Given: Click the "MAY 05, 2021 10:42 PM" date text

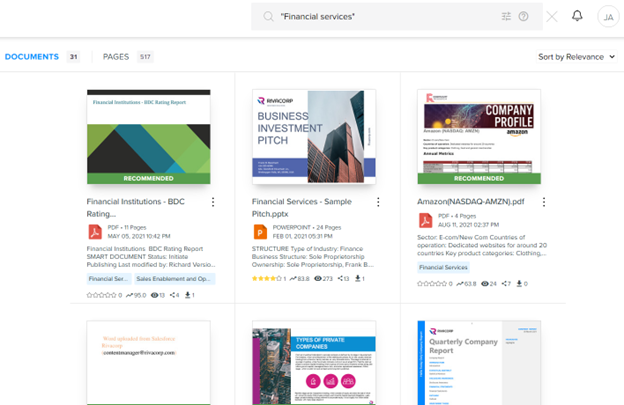Looking at the screenshot, I should [139, 236].
